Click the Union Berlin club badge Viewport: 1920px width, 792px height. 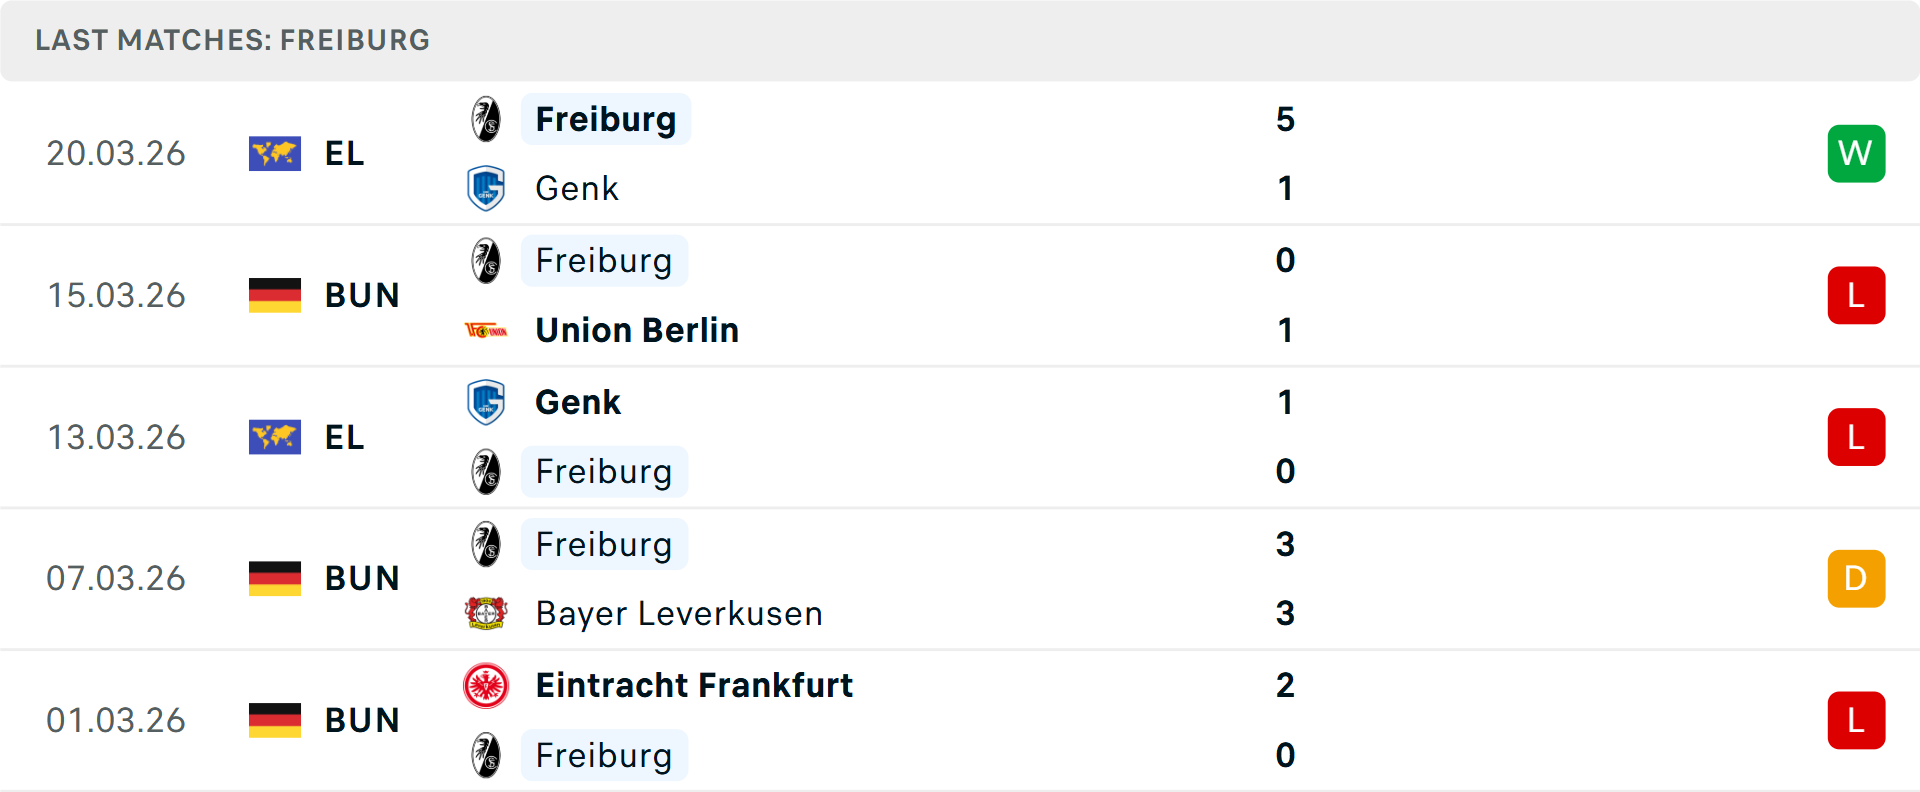coord(490,329)
